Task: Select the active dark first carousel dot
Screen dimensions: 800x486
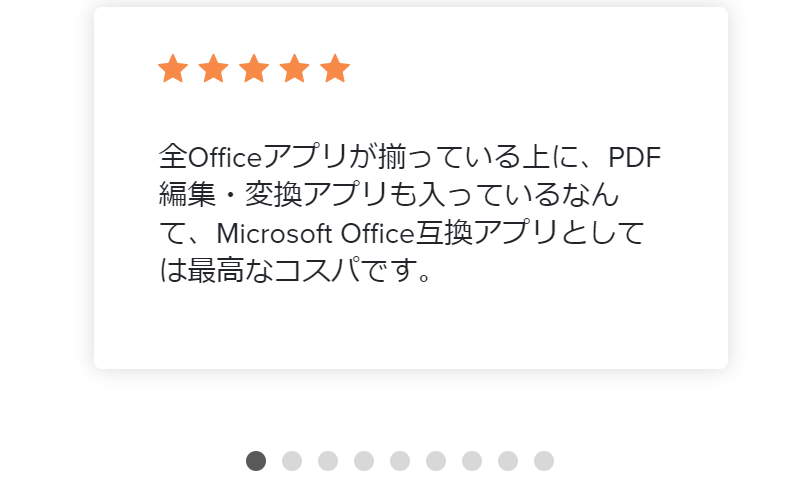Action: pos(256,460)
